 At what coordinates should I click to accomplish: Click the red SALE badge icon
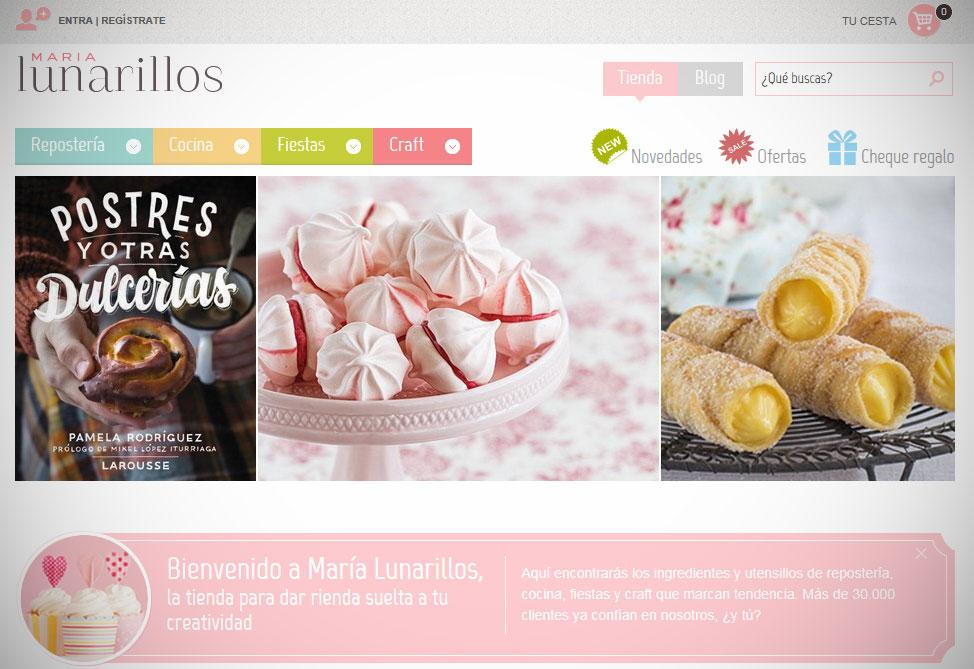(x=736, y=147)
